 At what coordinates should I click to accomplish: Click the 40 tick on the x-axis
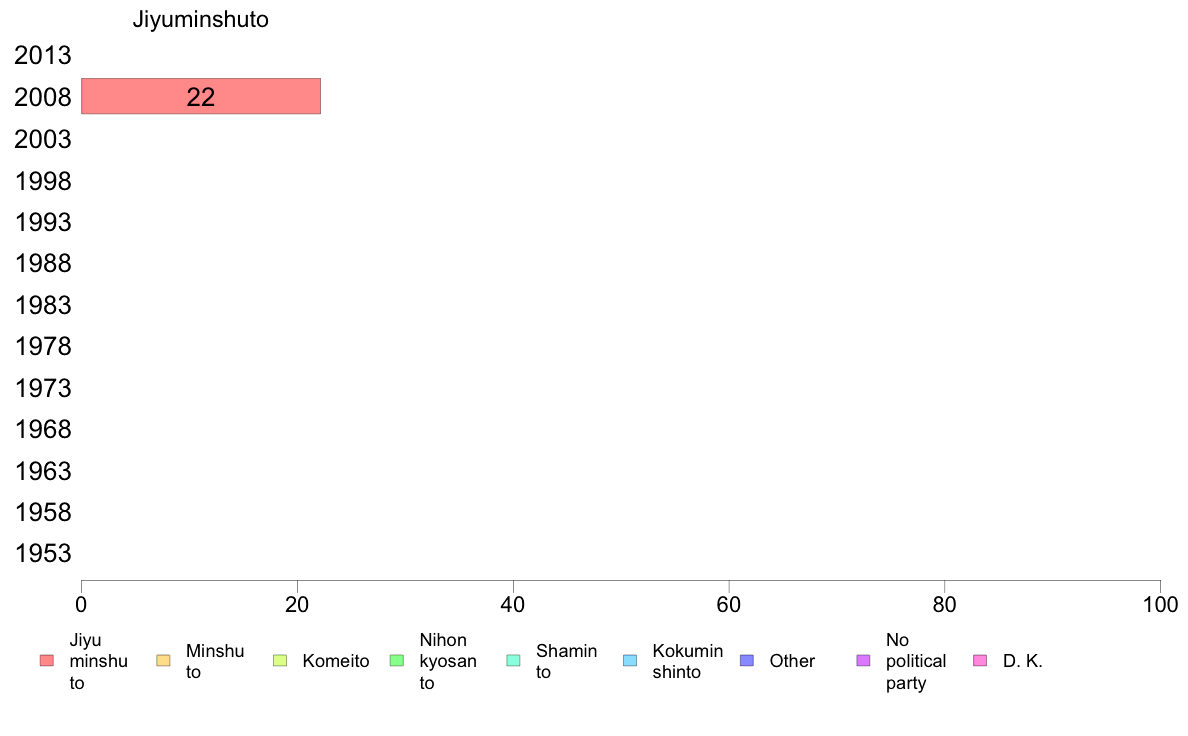coord(513,604)
